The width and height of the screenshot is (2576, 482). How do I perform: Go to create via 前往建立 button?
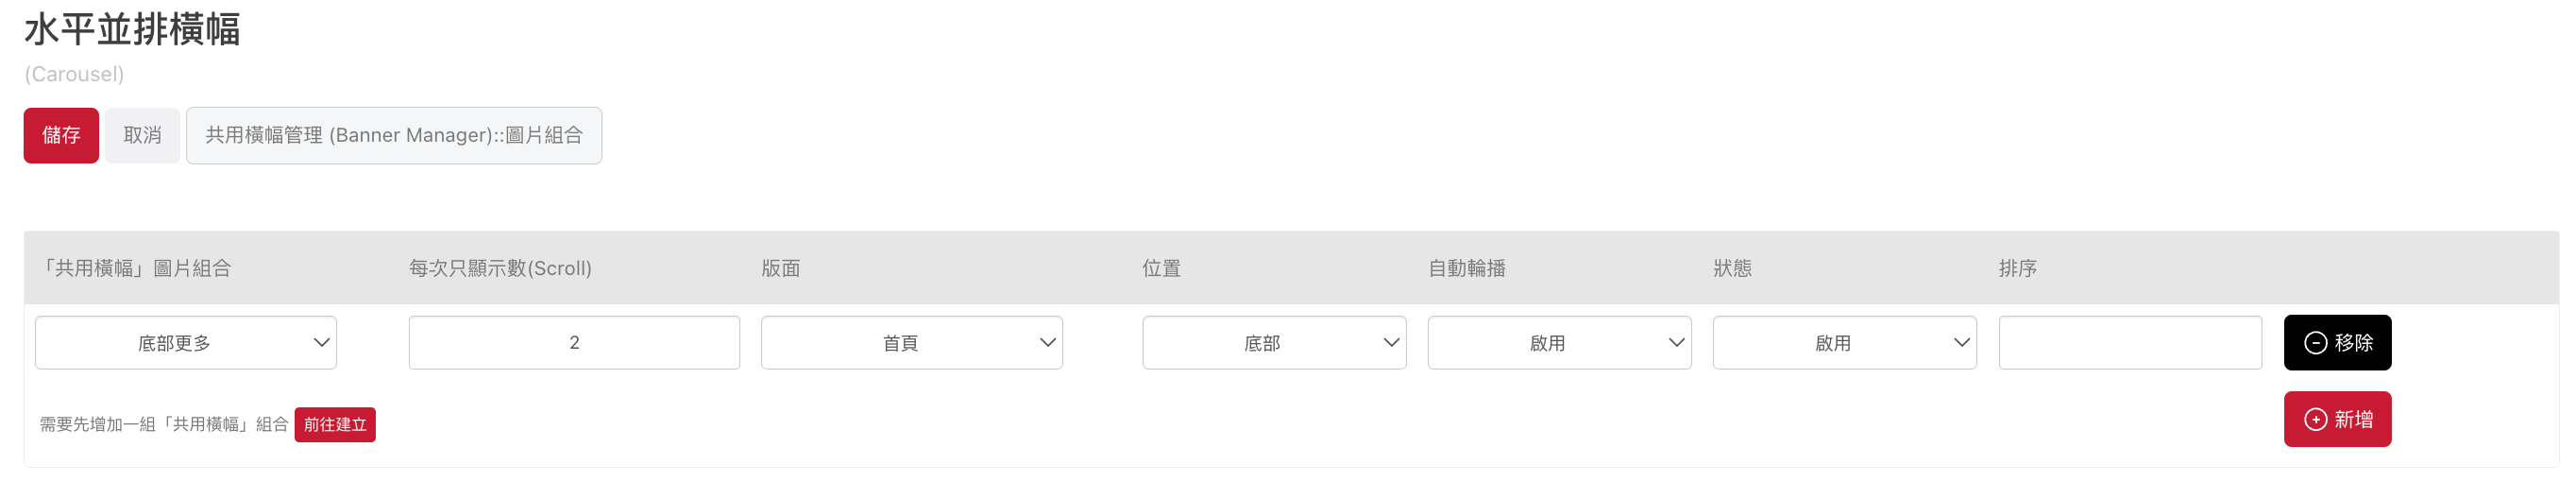tap(335, 425)
